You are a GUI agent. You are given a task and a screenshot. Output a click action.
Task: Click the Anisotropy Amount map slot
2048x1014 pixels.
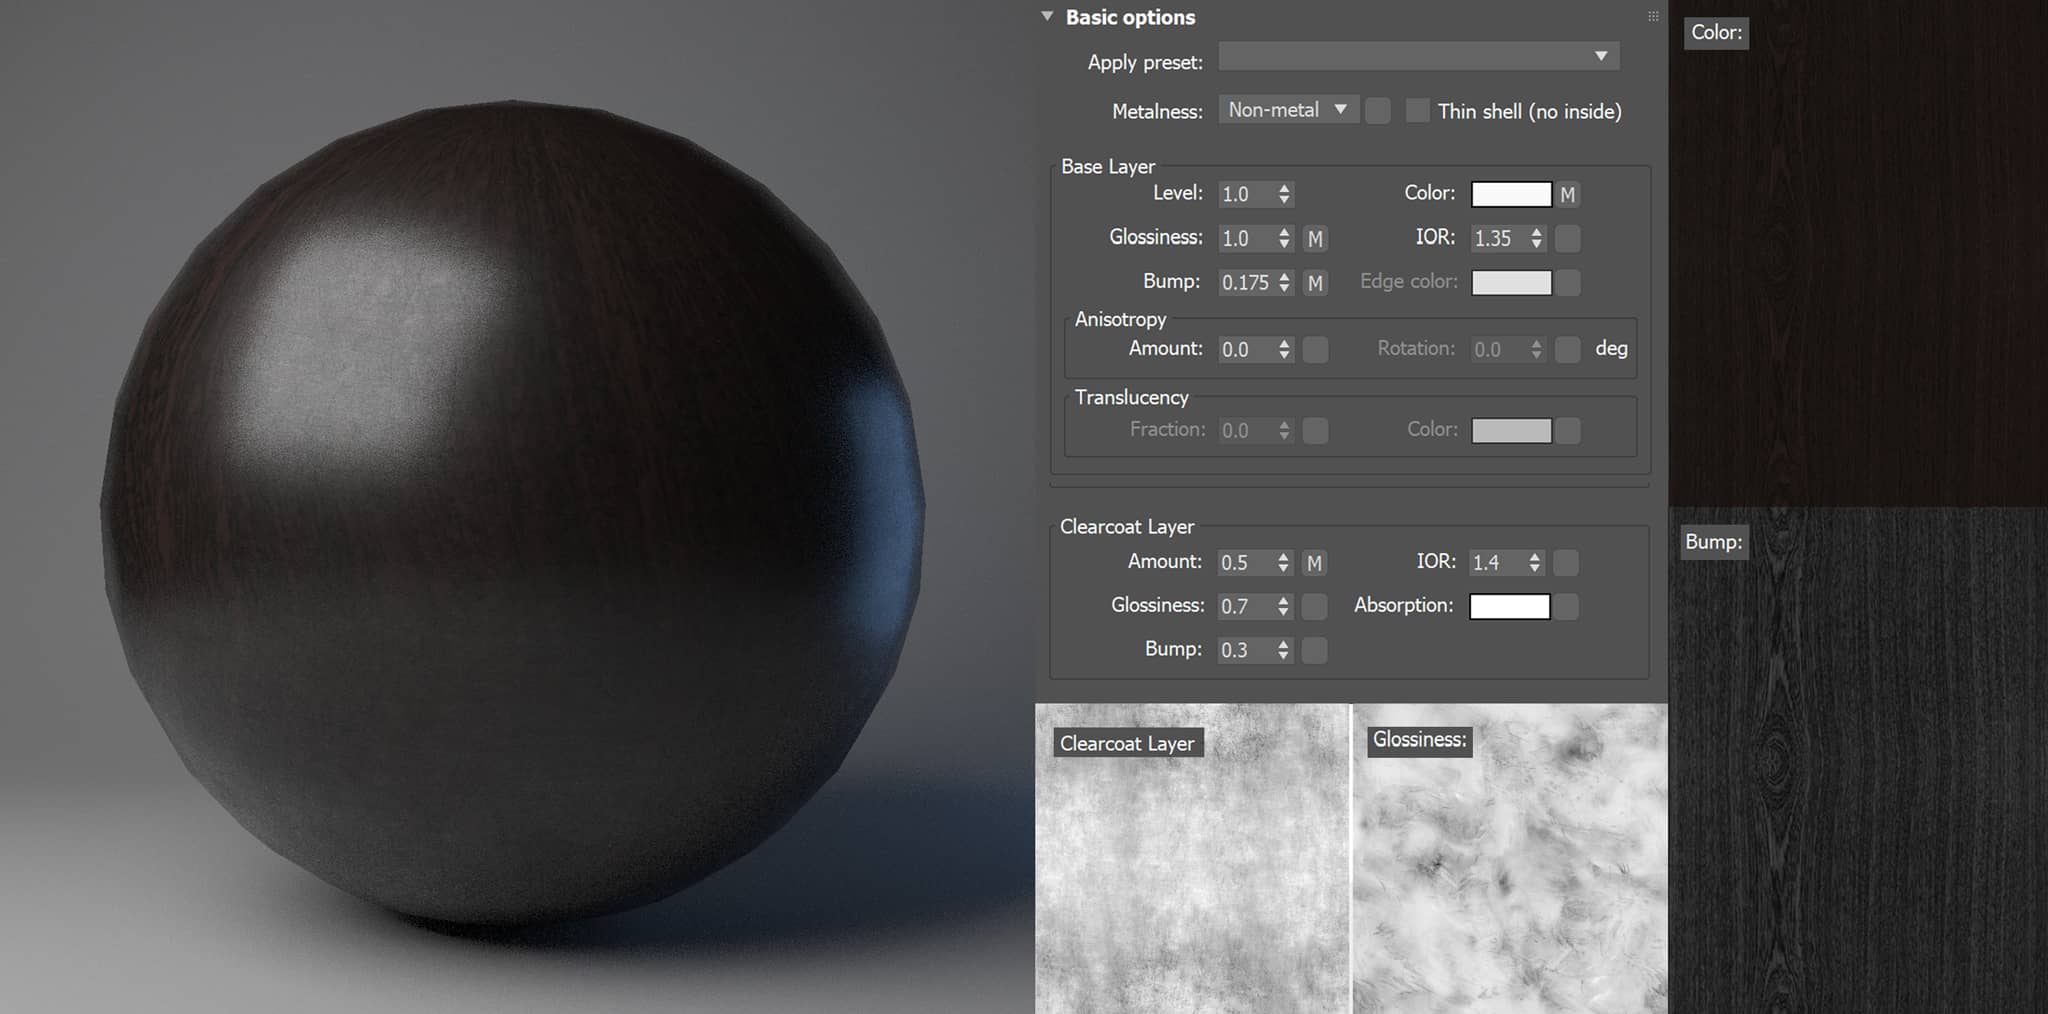click(1315, 350)
